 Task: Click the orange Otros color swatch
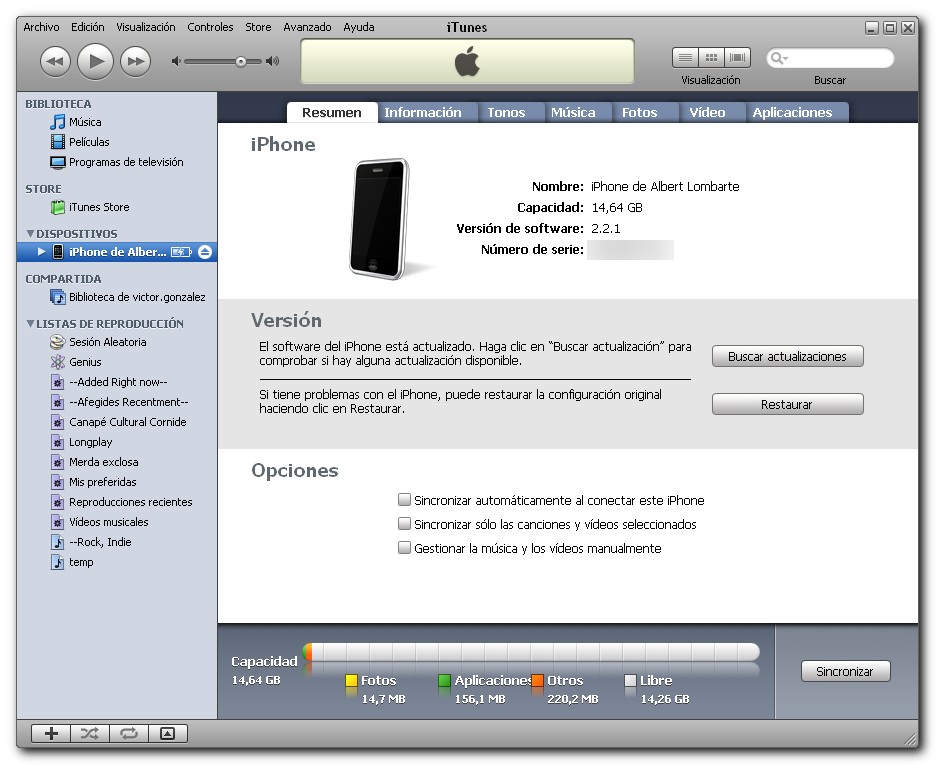pos(537,680)
